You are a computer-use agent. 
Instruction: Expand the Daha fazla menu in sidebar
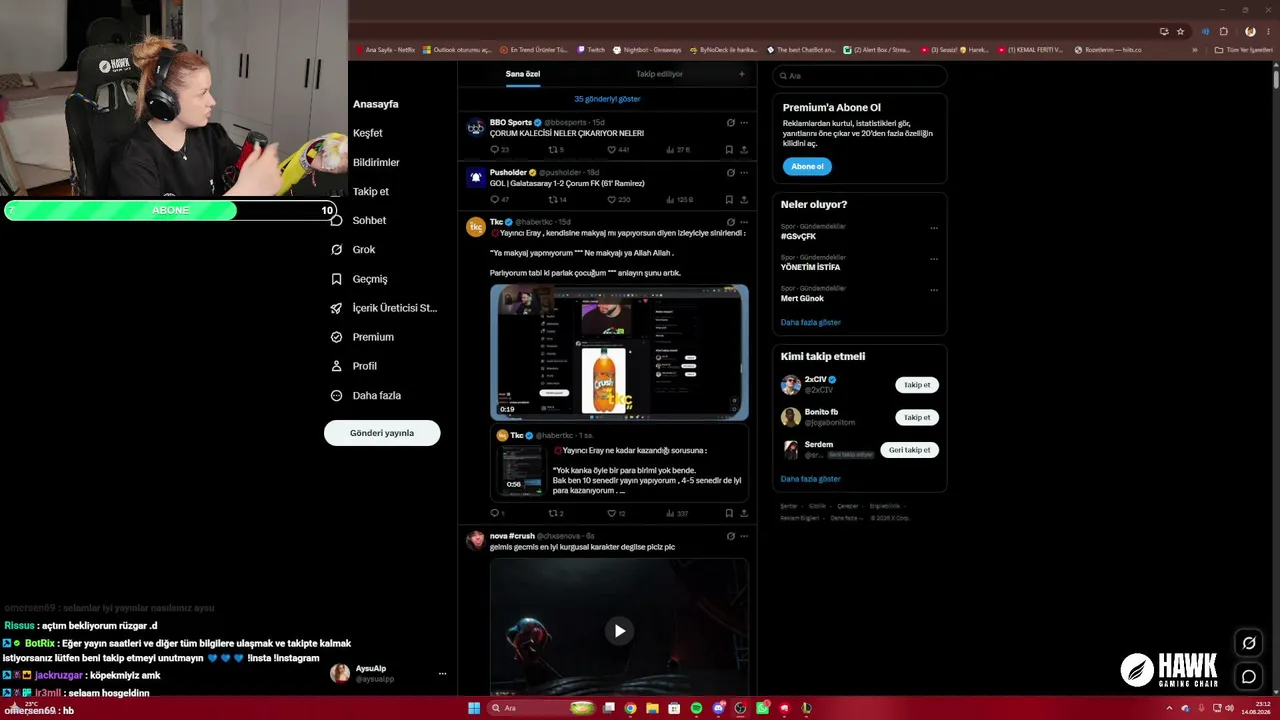(x=366, y=396)
